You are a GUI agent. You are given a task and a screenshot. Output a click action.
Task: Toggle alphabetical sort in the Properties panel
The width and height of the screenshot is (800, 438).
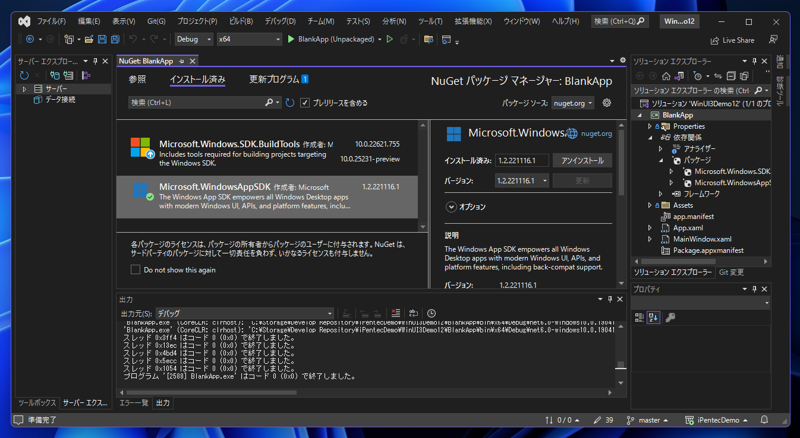[654, 317]
